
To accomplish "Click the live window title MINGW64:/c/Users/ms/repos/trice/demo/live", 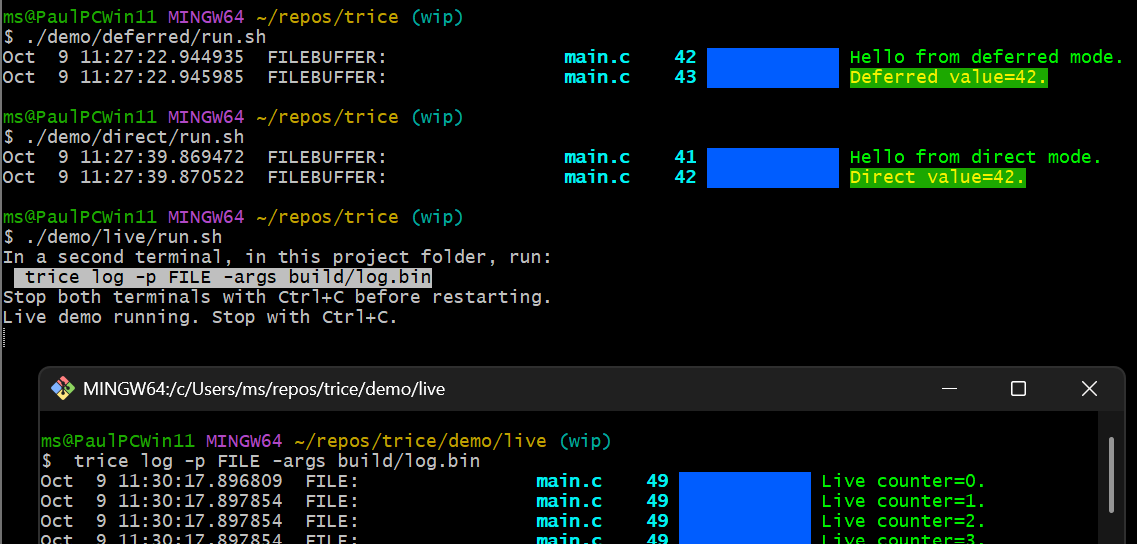I will click(x=264, y=390).
